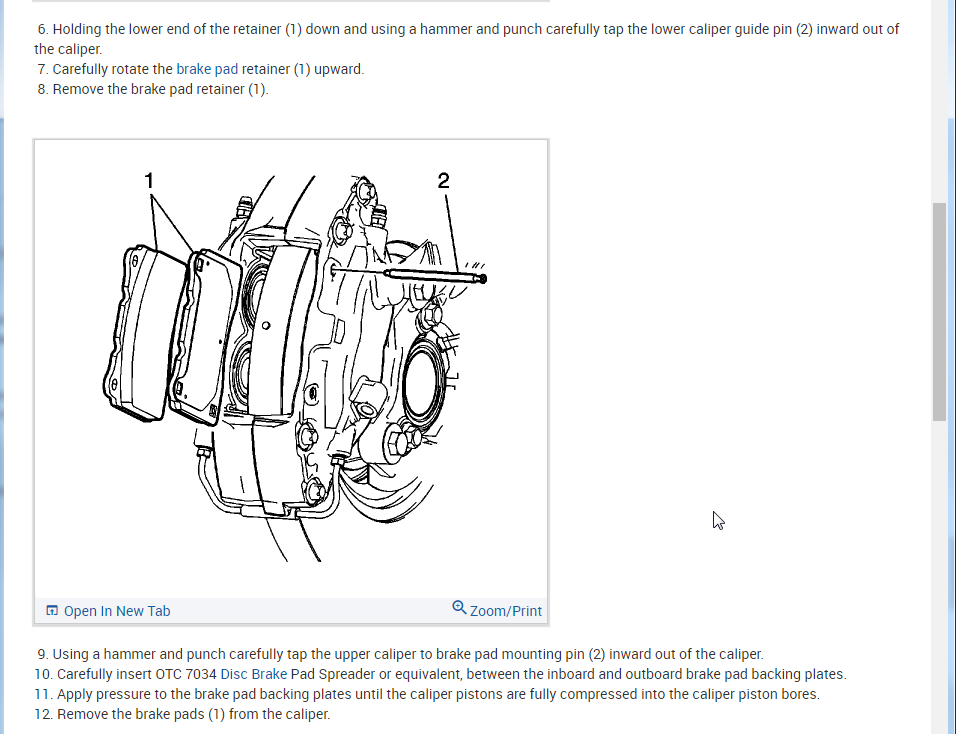The image size is (956, 734).
Task: Click the brake caliper diagram image
Action: [291, 369]
